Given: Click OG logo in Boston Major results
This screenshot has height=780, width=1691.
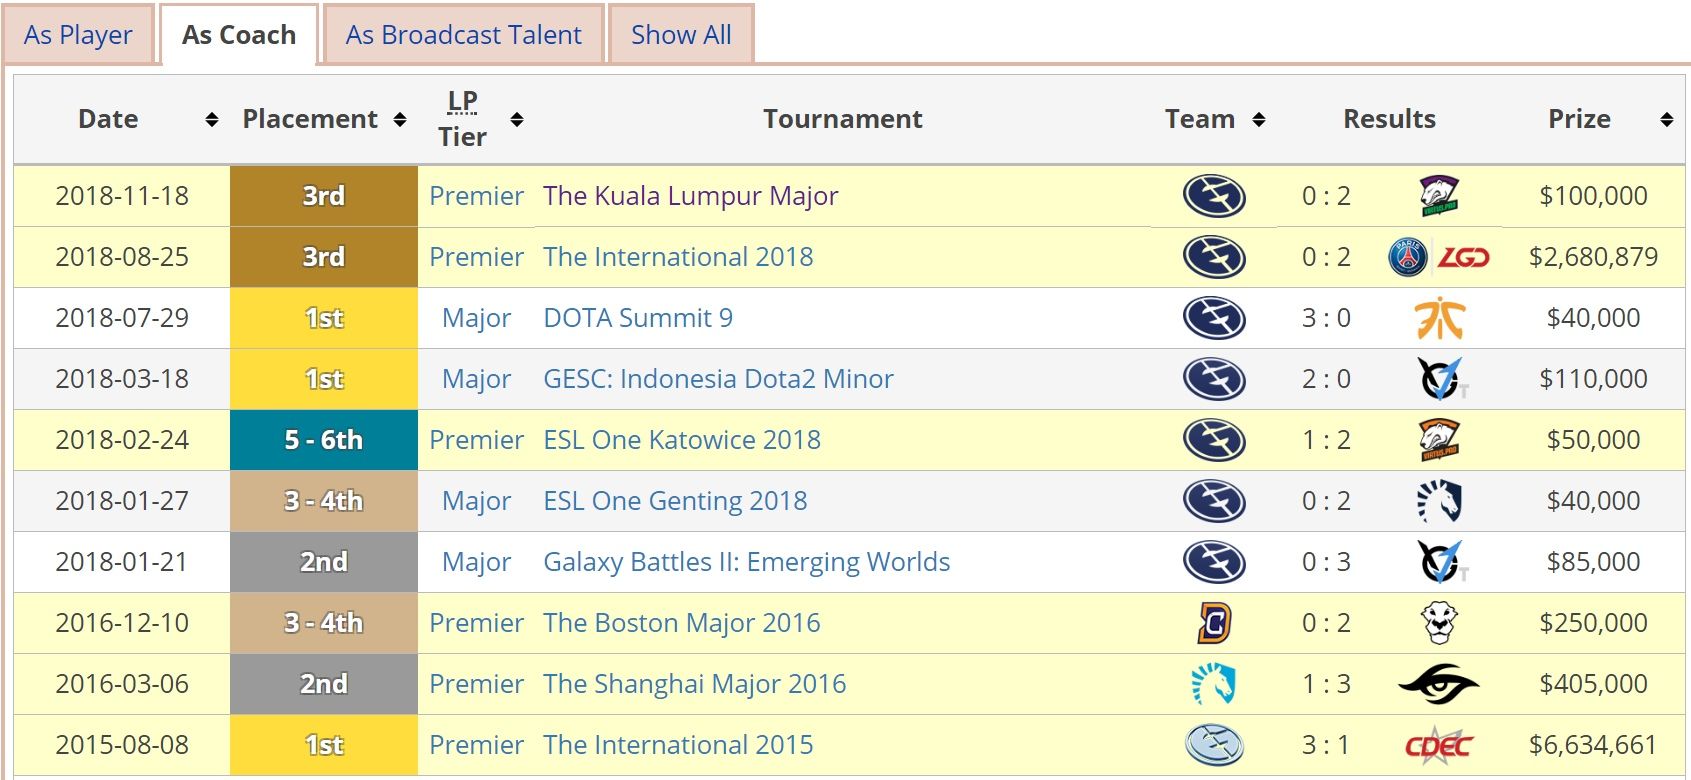Looking at the screenshot, I should [1439, 623].
